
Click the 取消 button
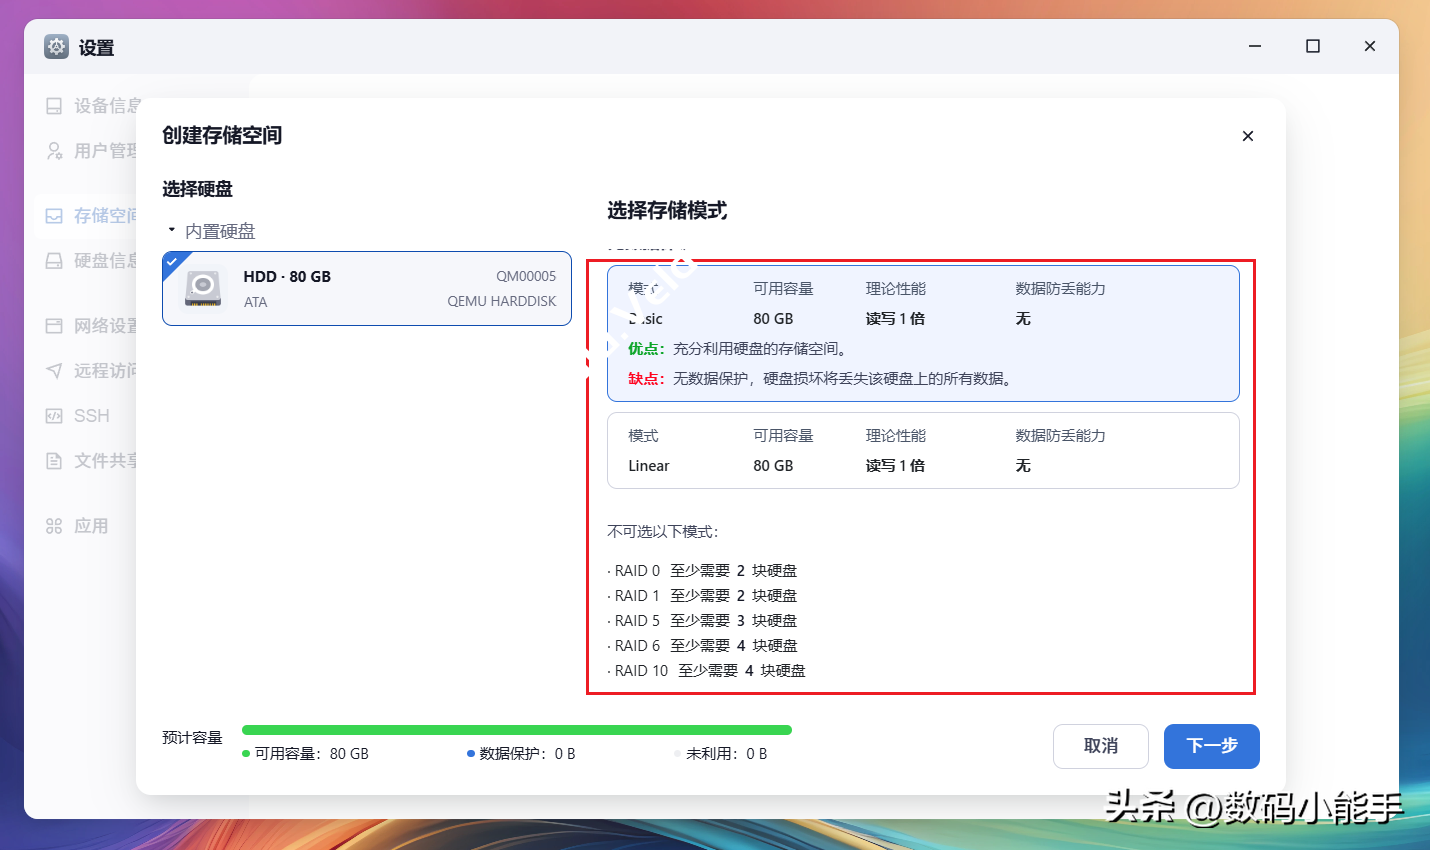[x=1100, y=746]
